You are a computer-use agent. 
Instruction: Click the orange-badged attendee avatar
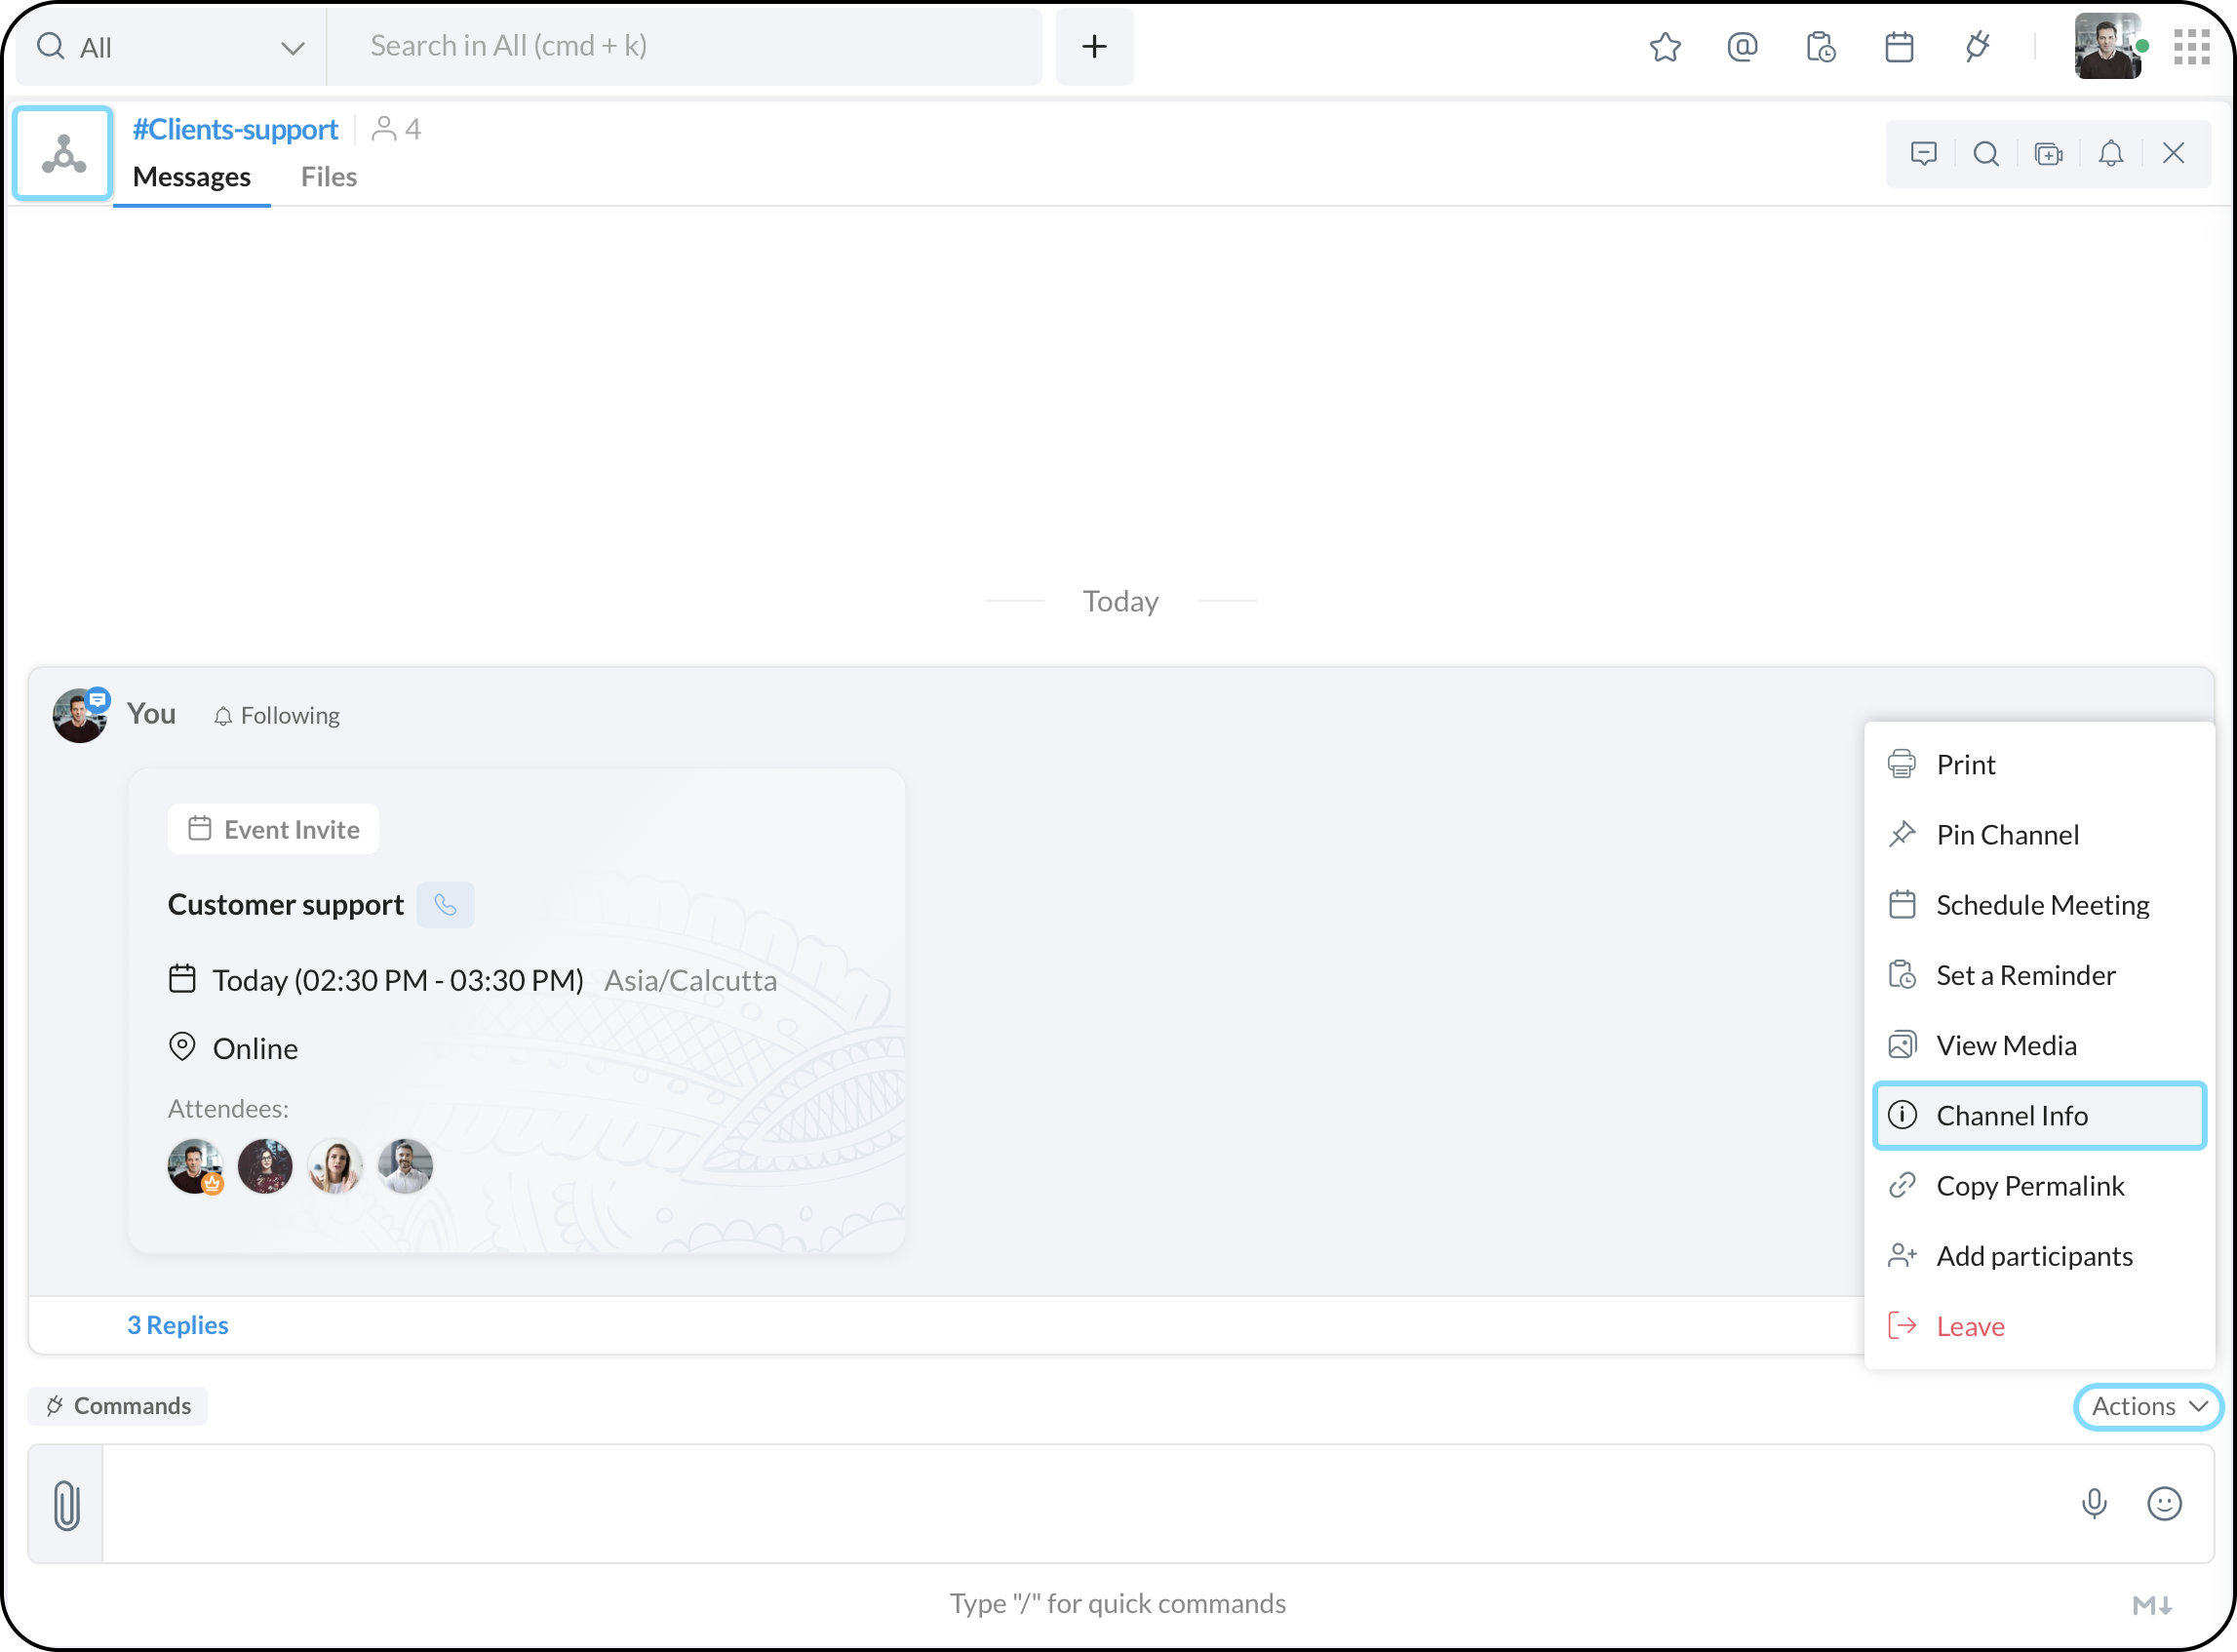195,1166
